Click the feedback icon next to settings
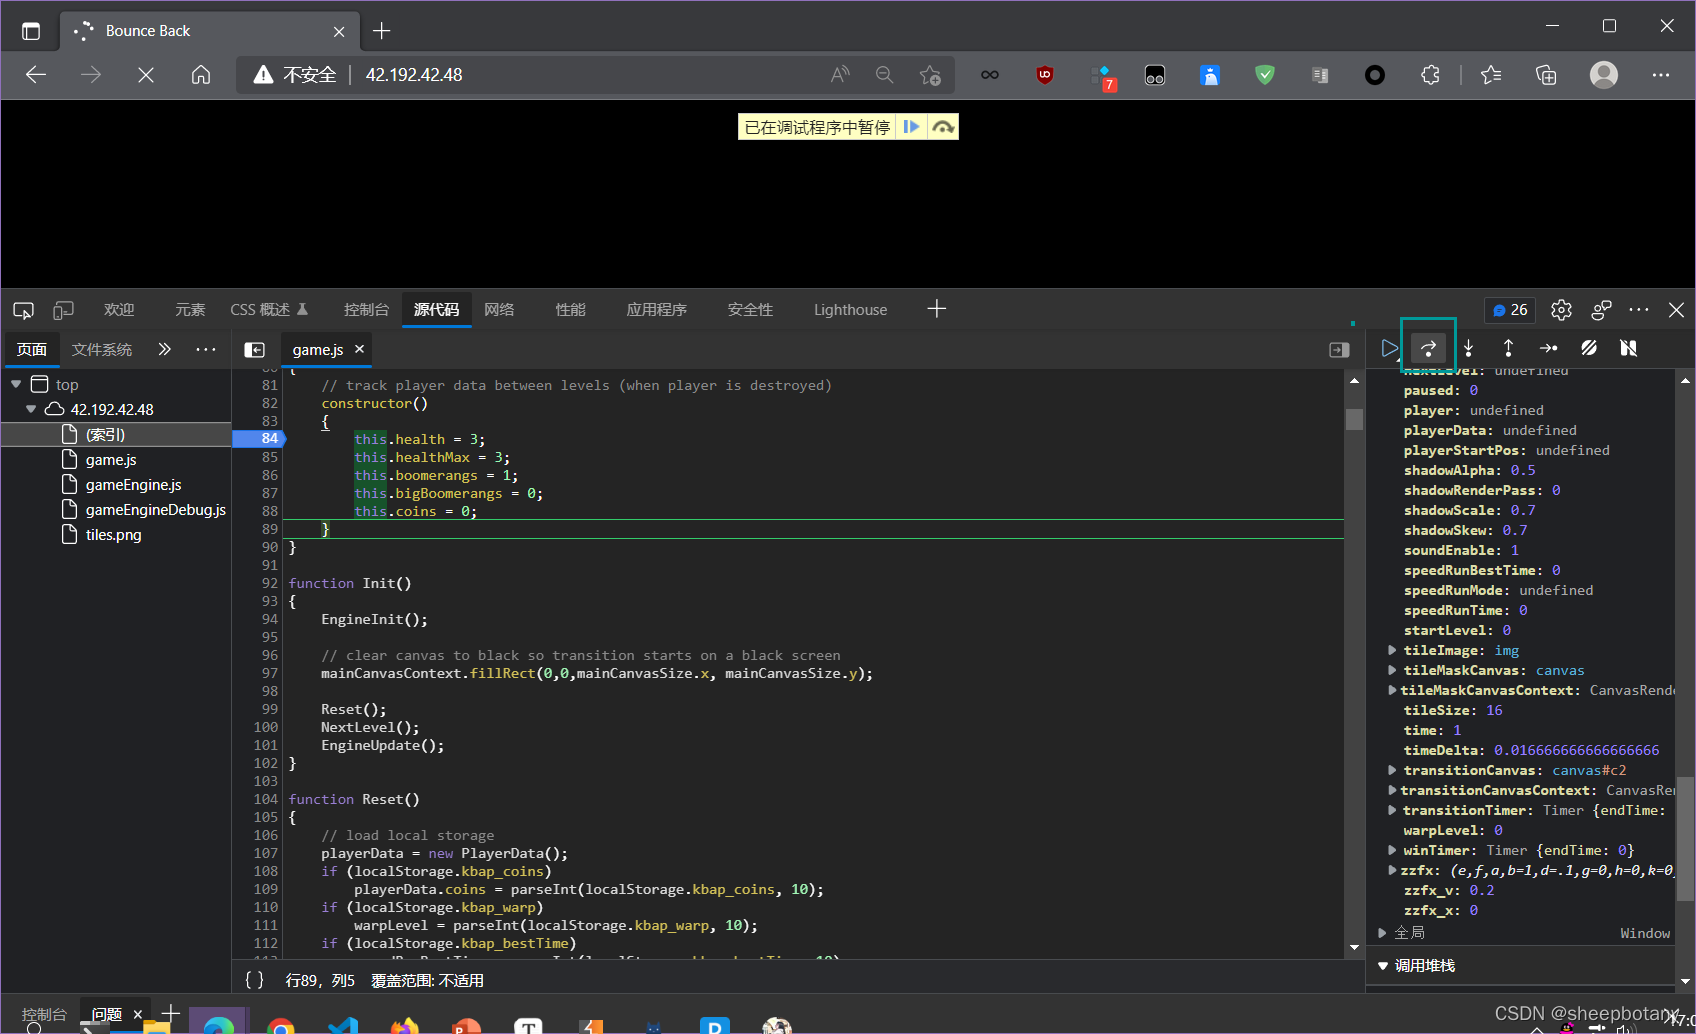The width and height of the screenshot is (1696, 1034). tap(1601, 310)
